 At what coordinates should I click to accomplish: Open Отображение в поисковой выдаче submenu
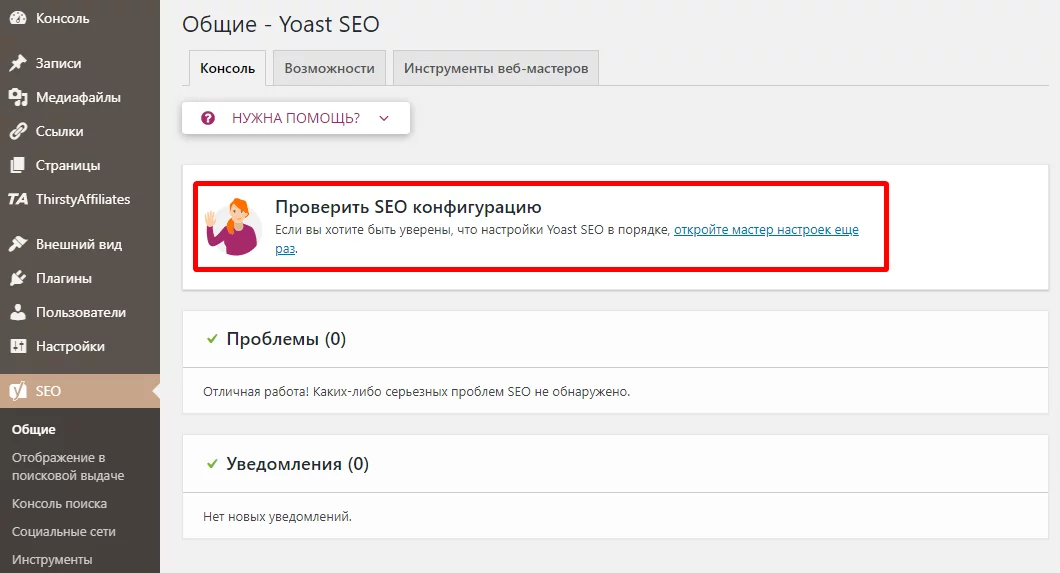click(x=68, y=466)
